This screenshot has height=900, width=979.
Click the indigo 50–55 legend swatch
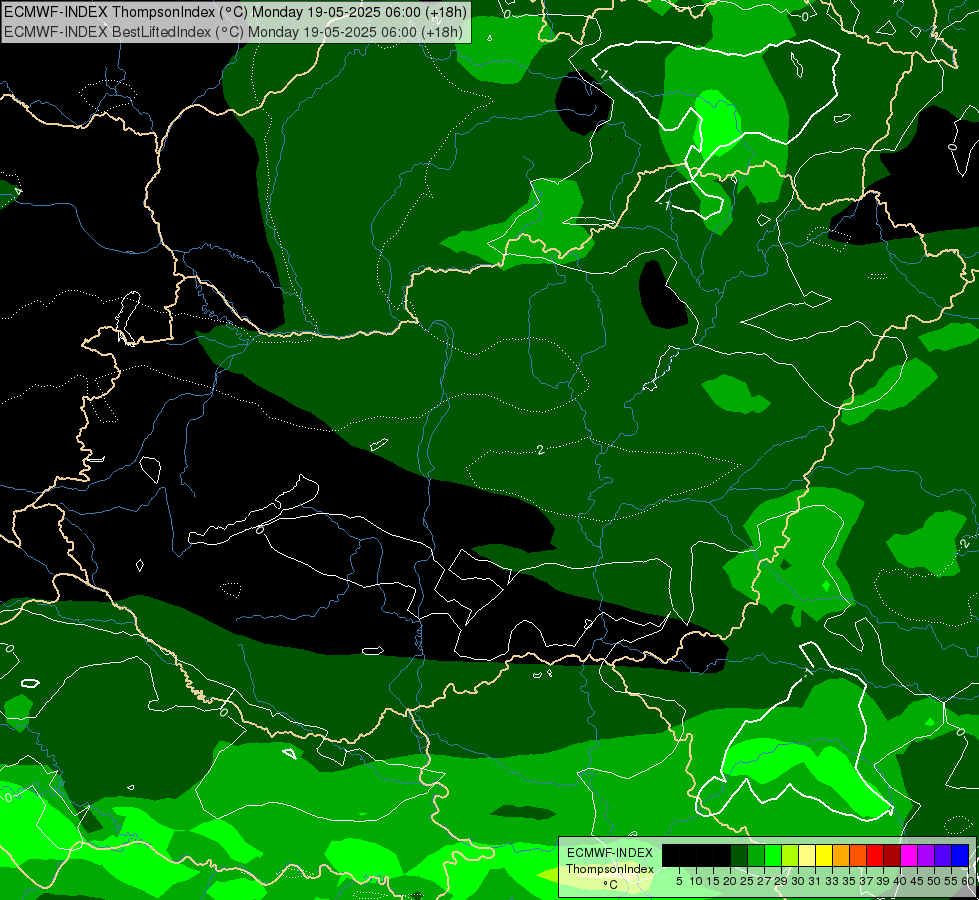(x=943, y=856)
